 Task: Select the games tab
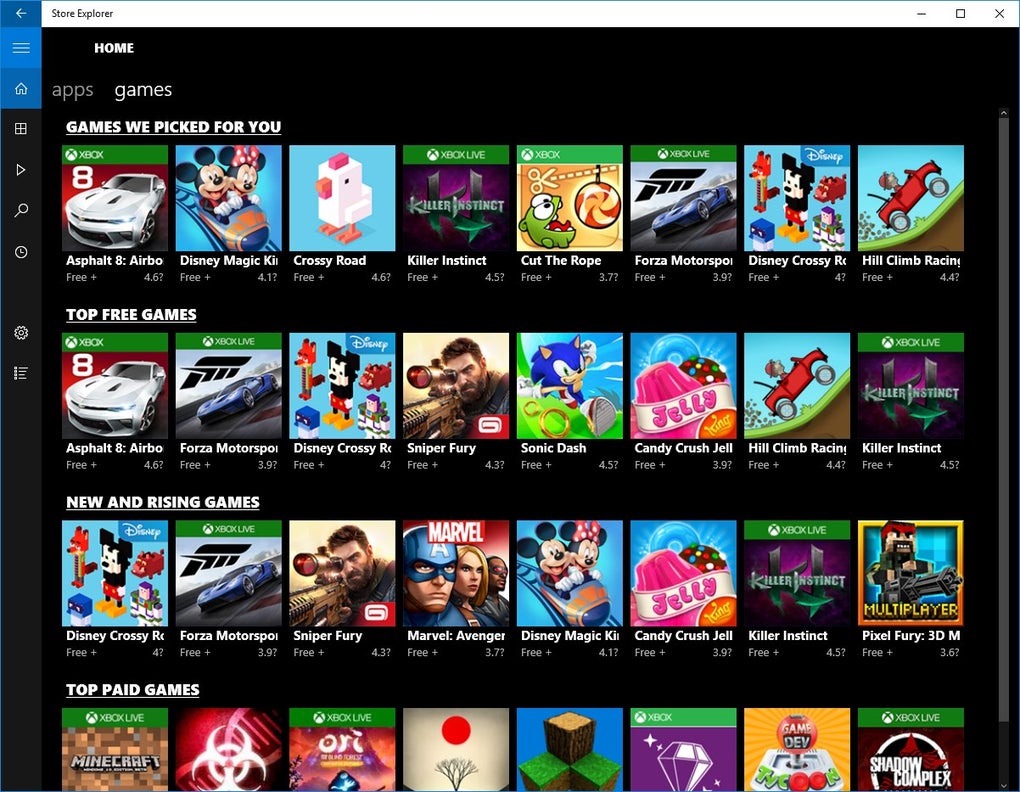click(x=142, y=89)
